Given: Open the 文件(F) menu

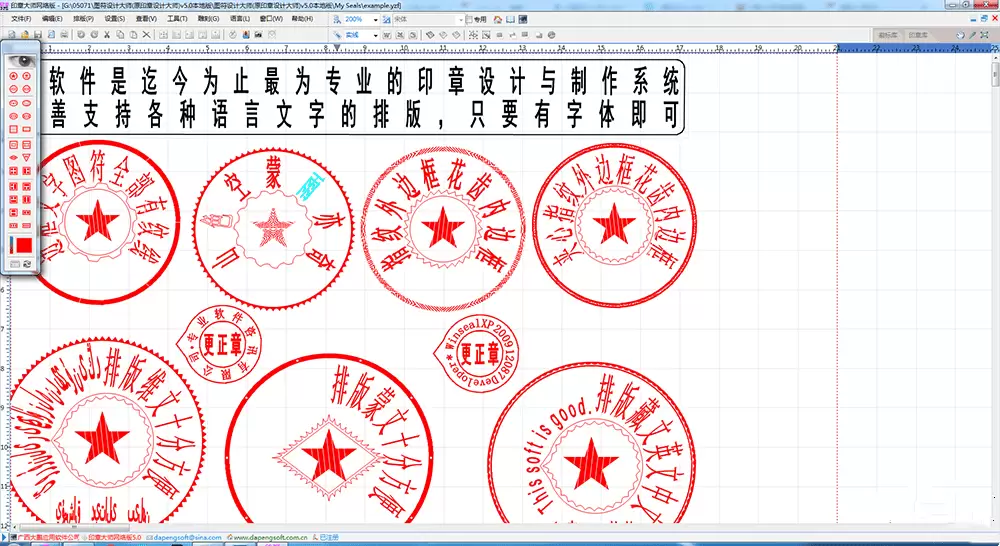Looking at the screenshot, I should tap(21, 19).
